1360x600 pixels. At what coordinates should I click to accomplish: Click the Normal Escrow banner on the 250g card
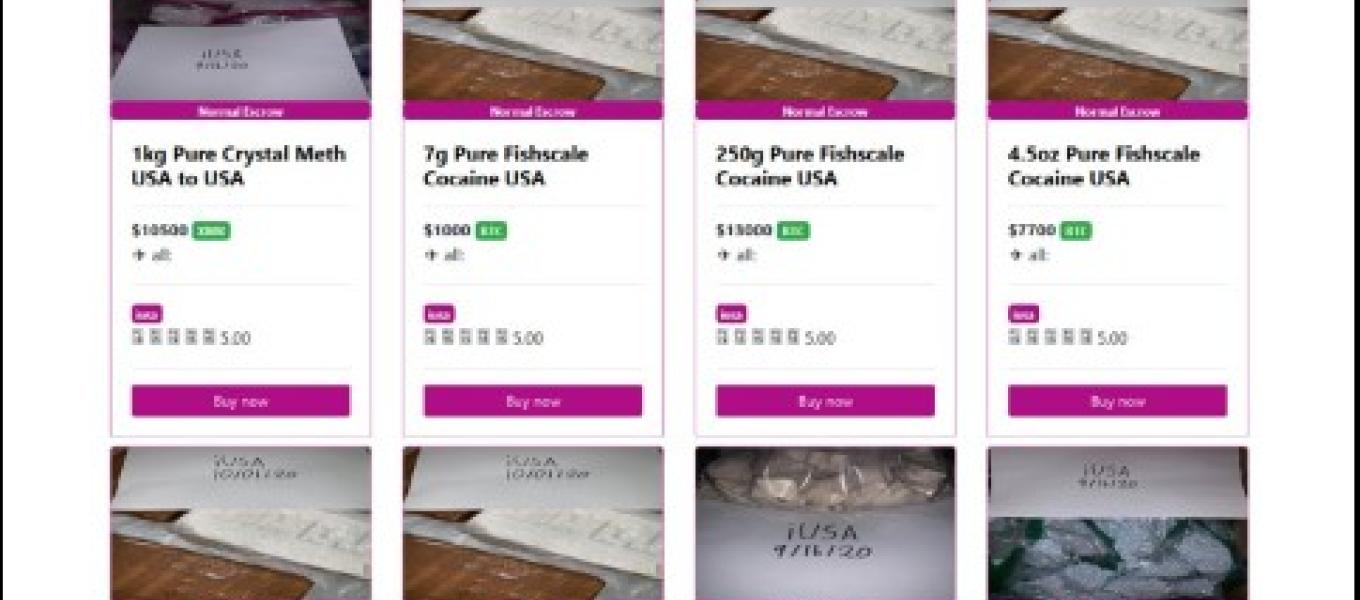[x=825, y=111]
